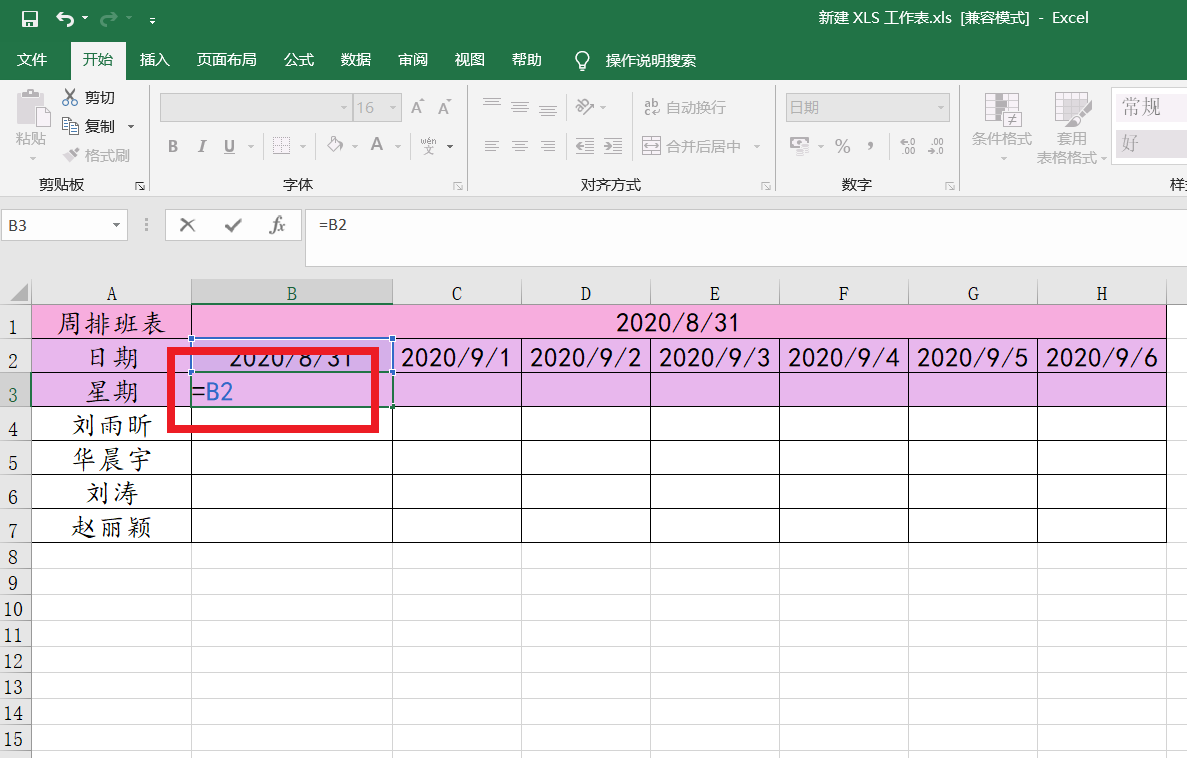1187x758 pixels.
Task: Switch to the 帮助 tab
Action: point(527,60)
